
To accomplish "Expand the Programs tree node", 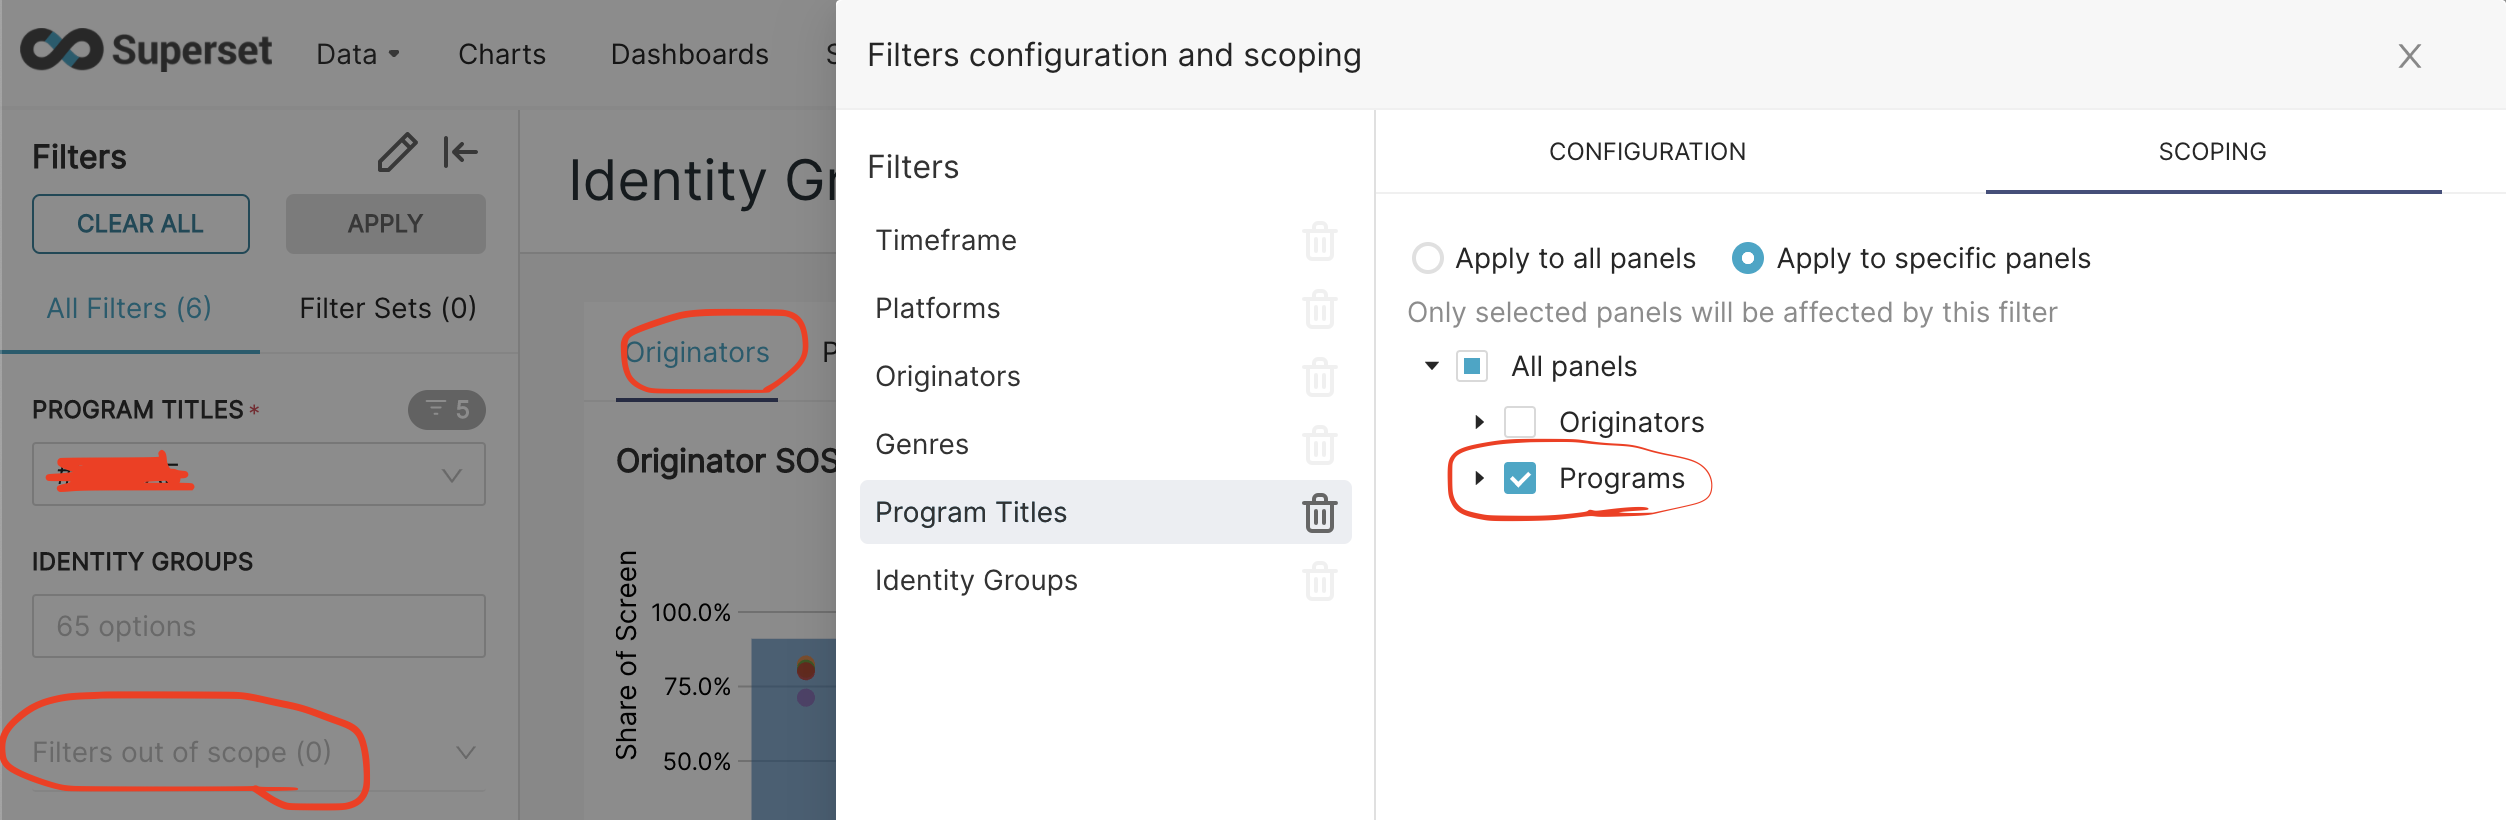I will coord(1479,479).
